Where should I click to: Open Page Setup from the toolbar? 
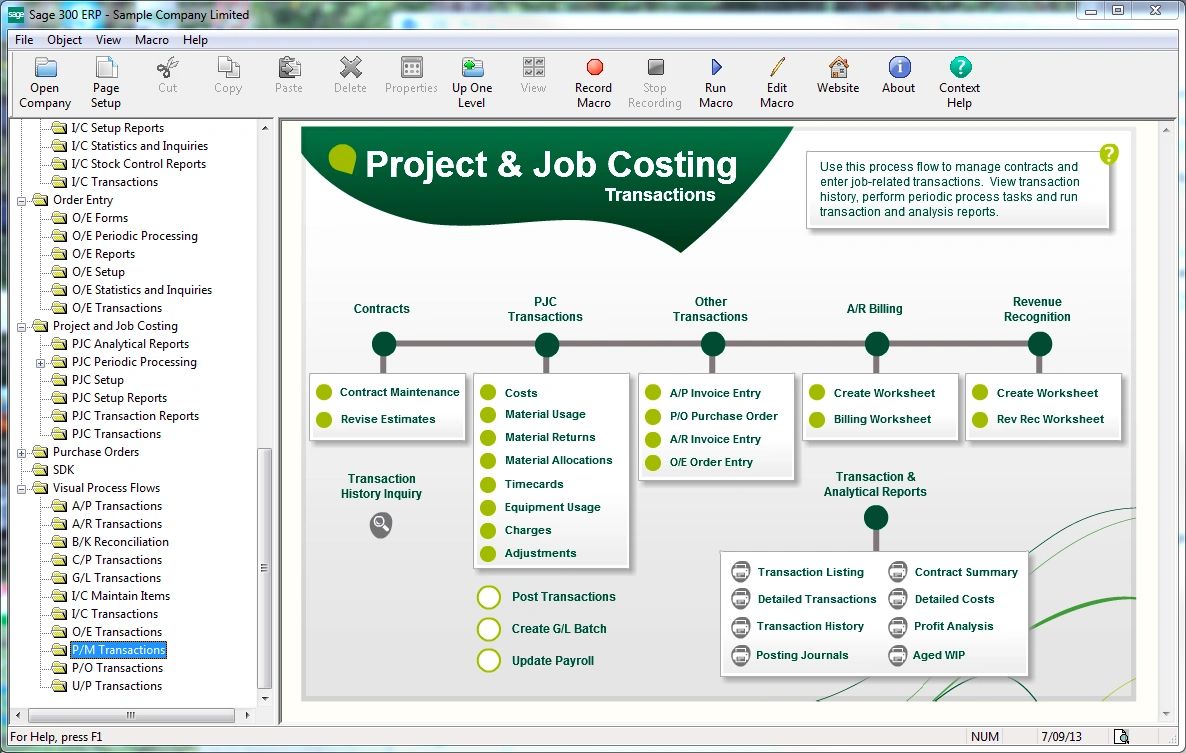pos(106,68)
